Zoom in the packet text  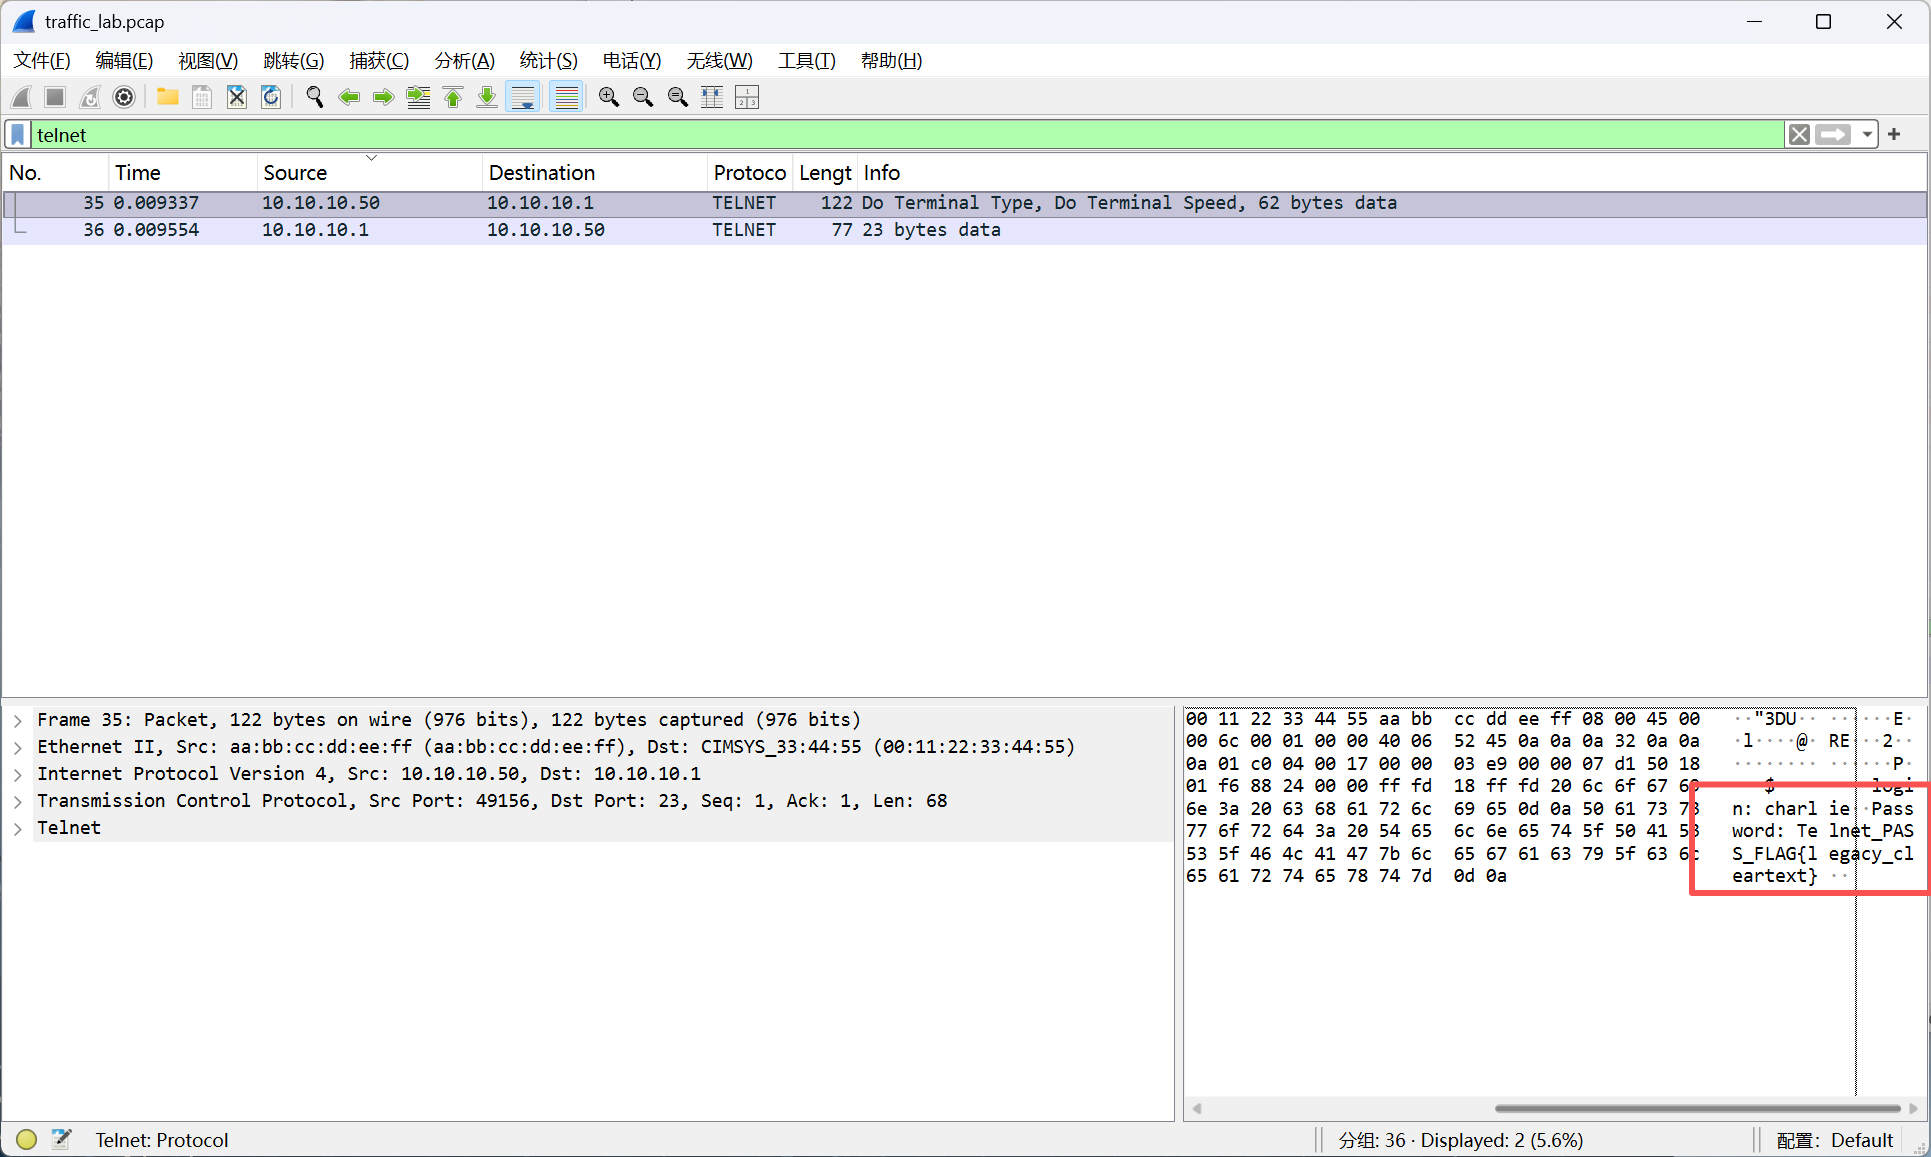[608, 97]
